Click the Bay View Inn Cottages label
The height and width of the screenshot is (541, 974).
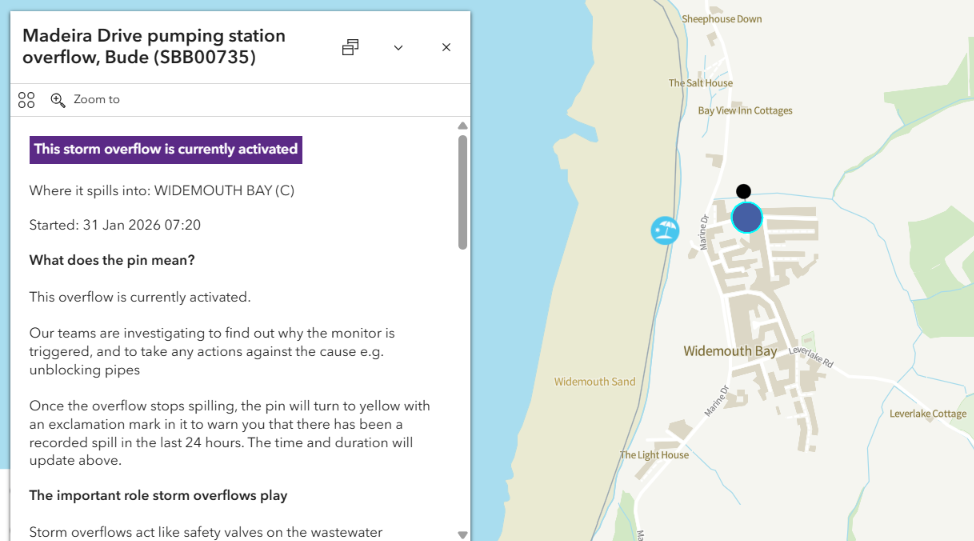tap(745, 111)
